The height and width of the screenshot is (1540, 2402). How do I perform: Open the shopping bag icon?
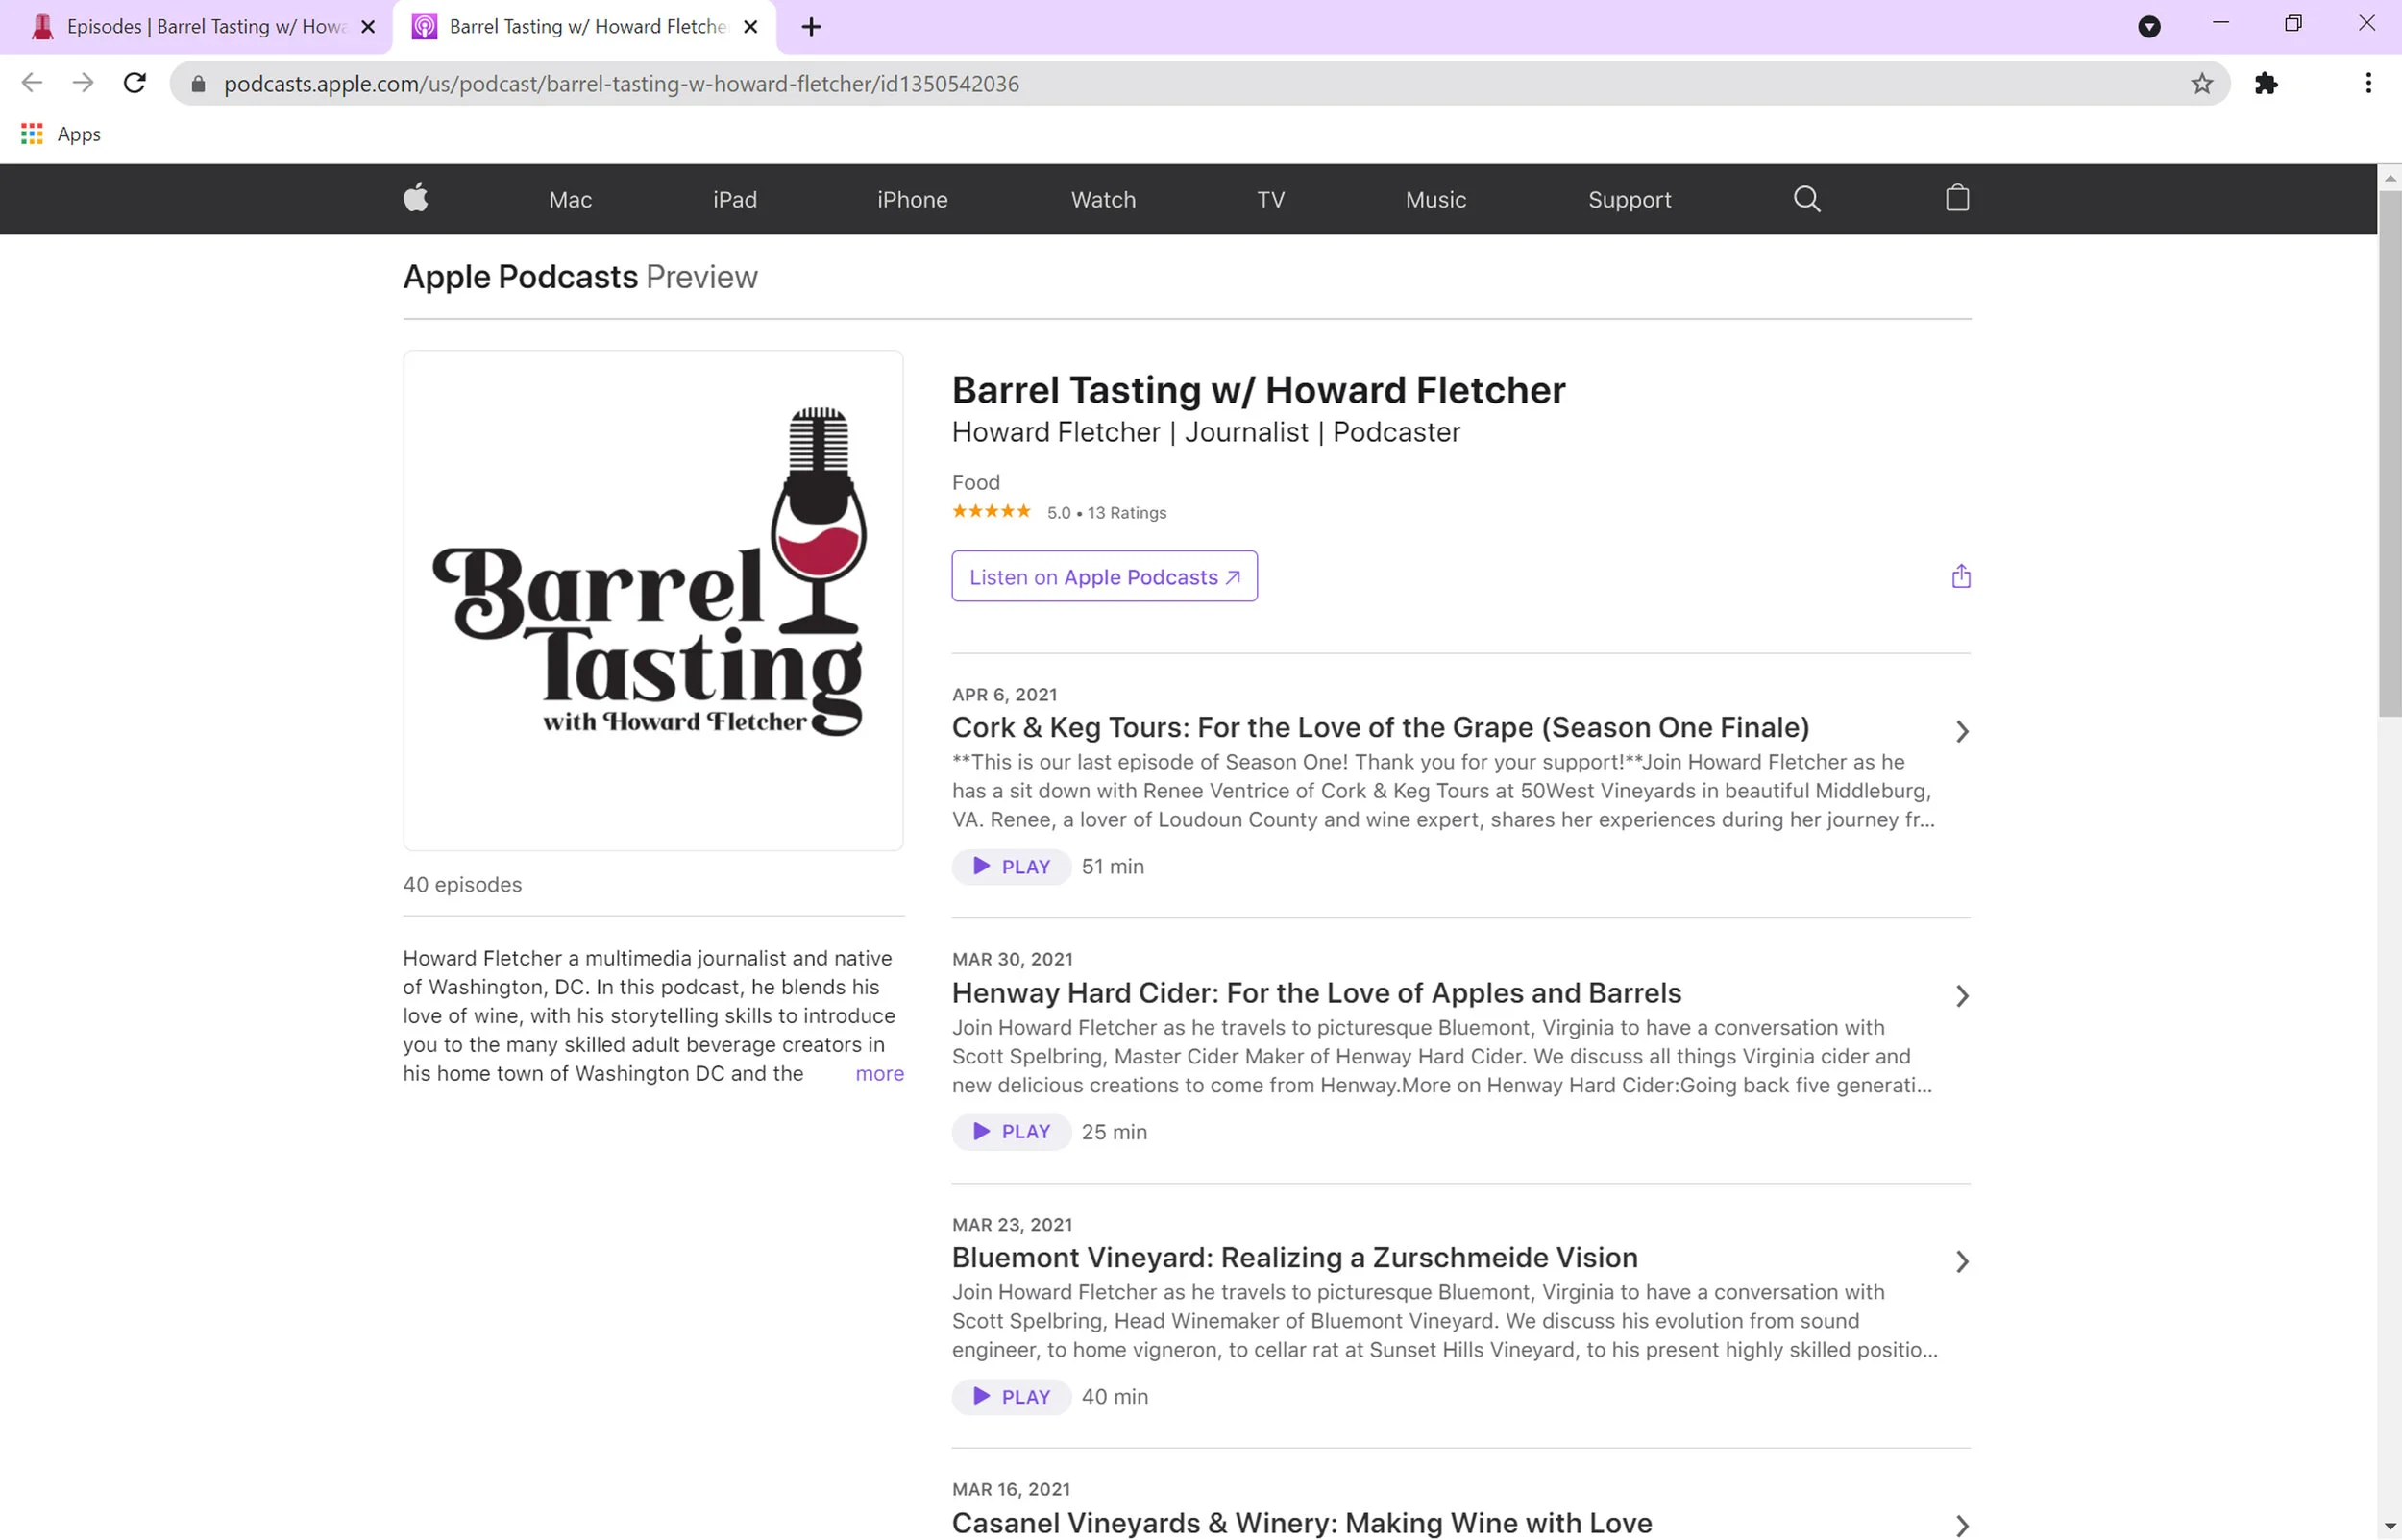[1956, 198]
